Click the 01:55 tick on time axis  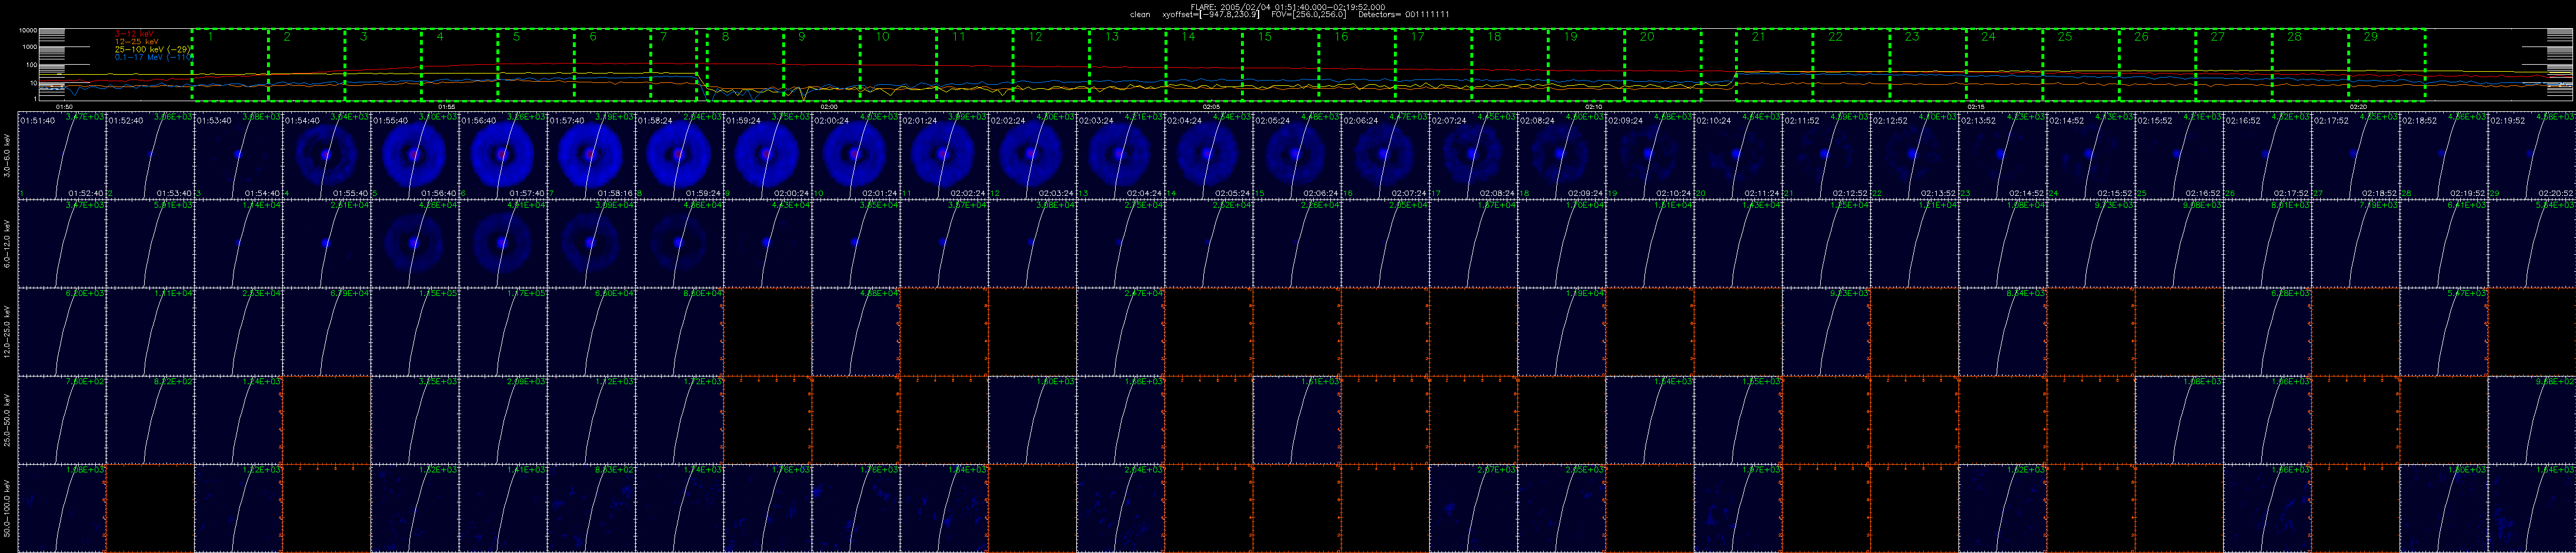(447, 106)
